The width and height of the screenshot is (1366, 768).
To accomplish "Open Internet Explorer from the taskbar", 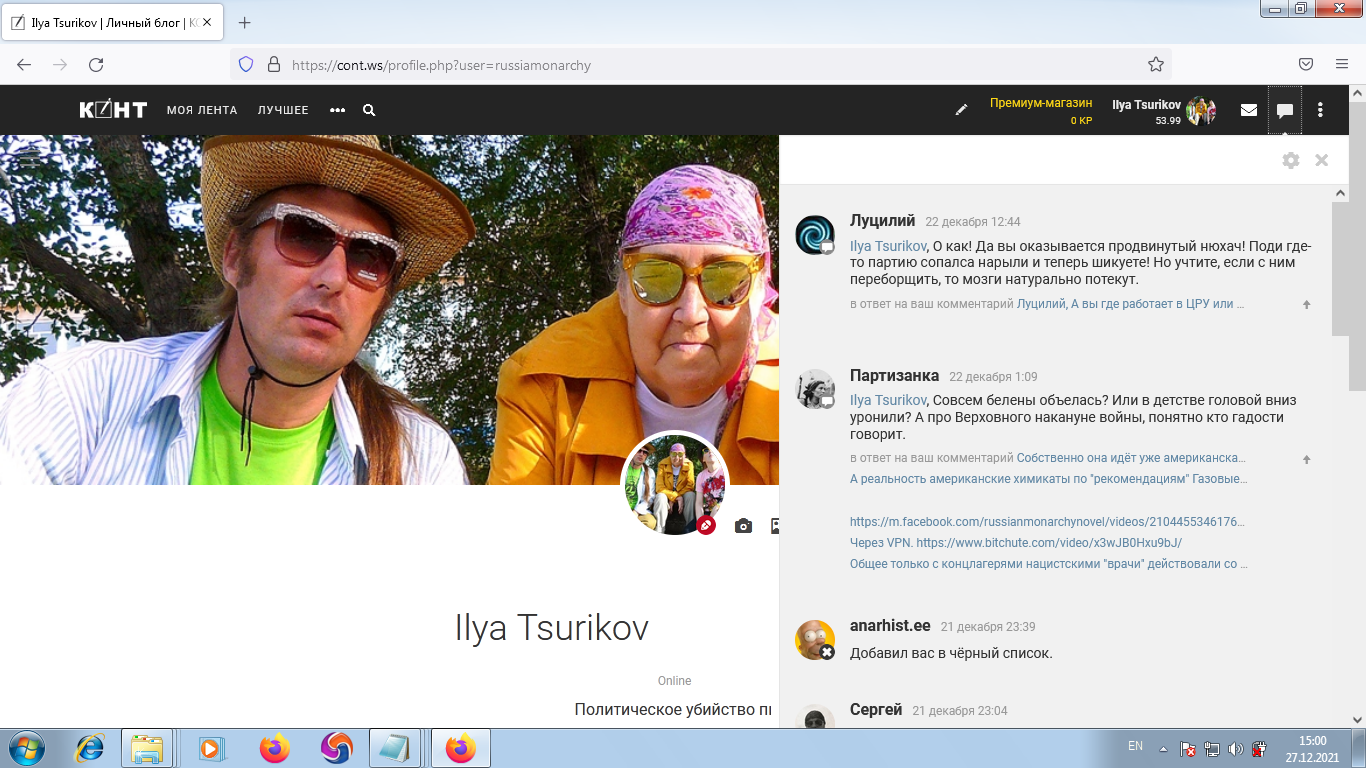I will [x=90, y=747].
